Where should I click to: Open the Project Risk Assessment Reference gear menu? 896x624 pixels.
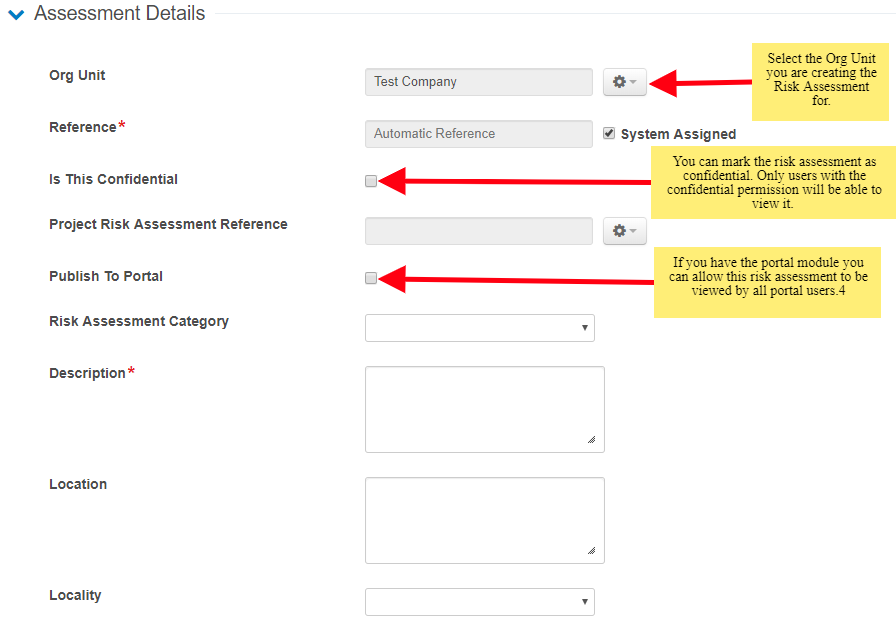[x=625, y=231]
